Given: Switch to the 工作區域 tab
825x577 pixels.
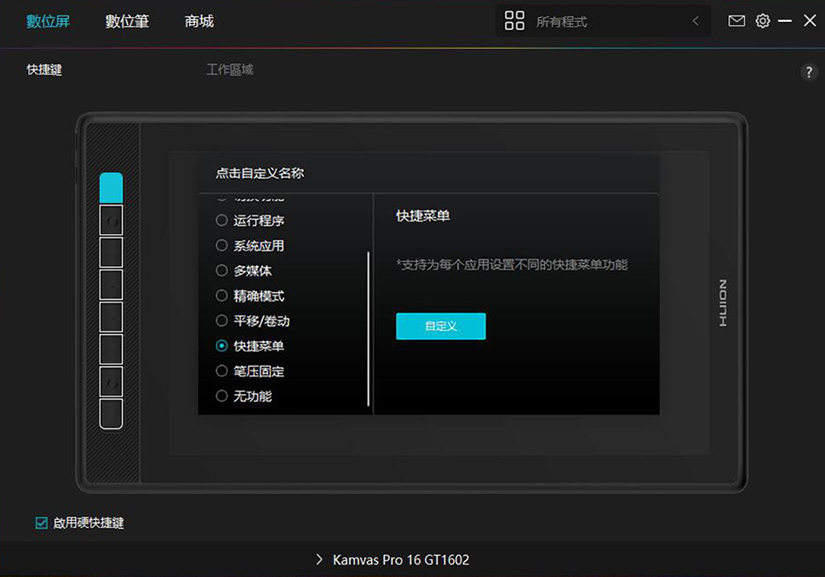Looking at the screenshot, I should (x=230, y=70).
